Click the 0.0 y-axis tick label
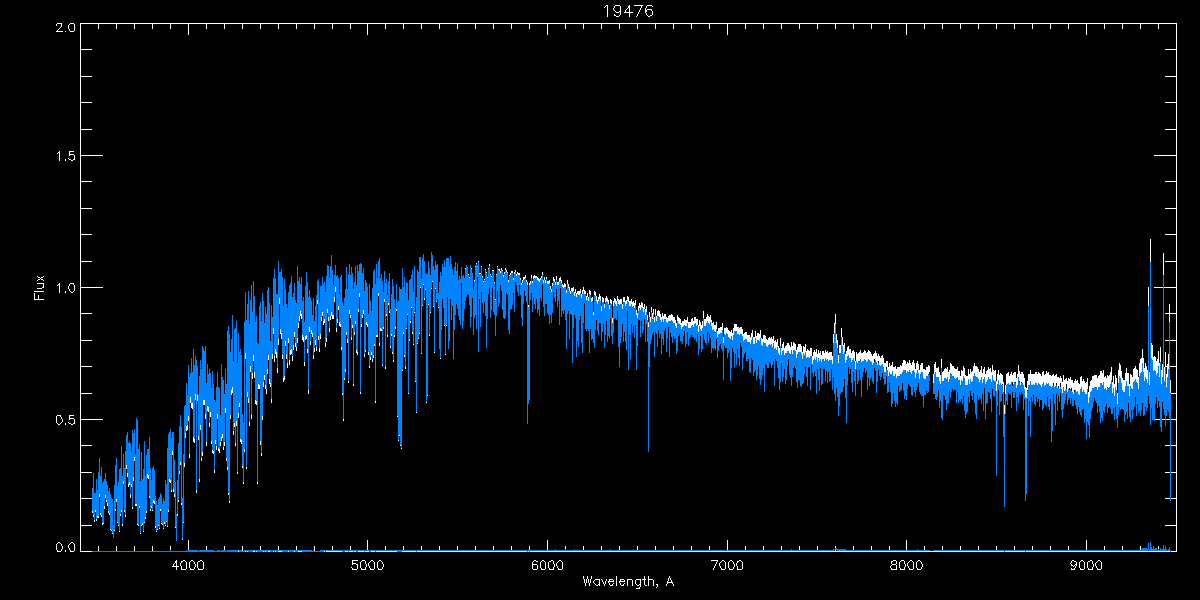 pos(65,548)
